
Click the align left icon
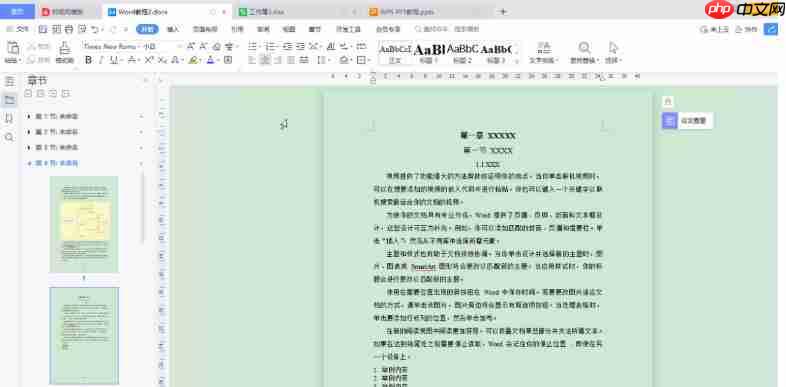252,61
